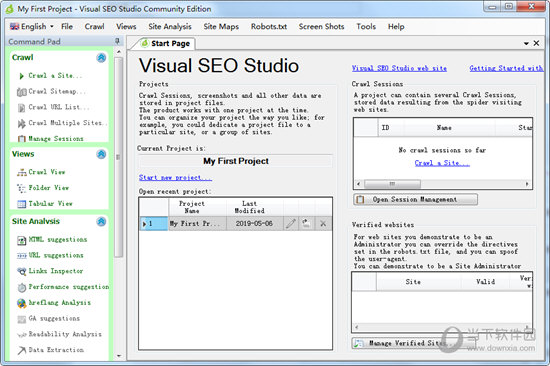This screenshot has height=366, width=550.
Task: Click the URL suggestions icon
Action: click(22, 256)
